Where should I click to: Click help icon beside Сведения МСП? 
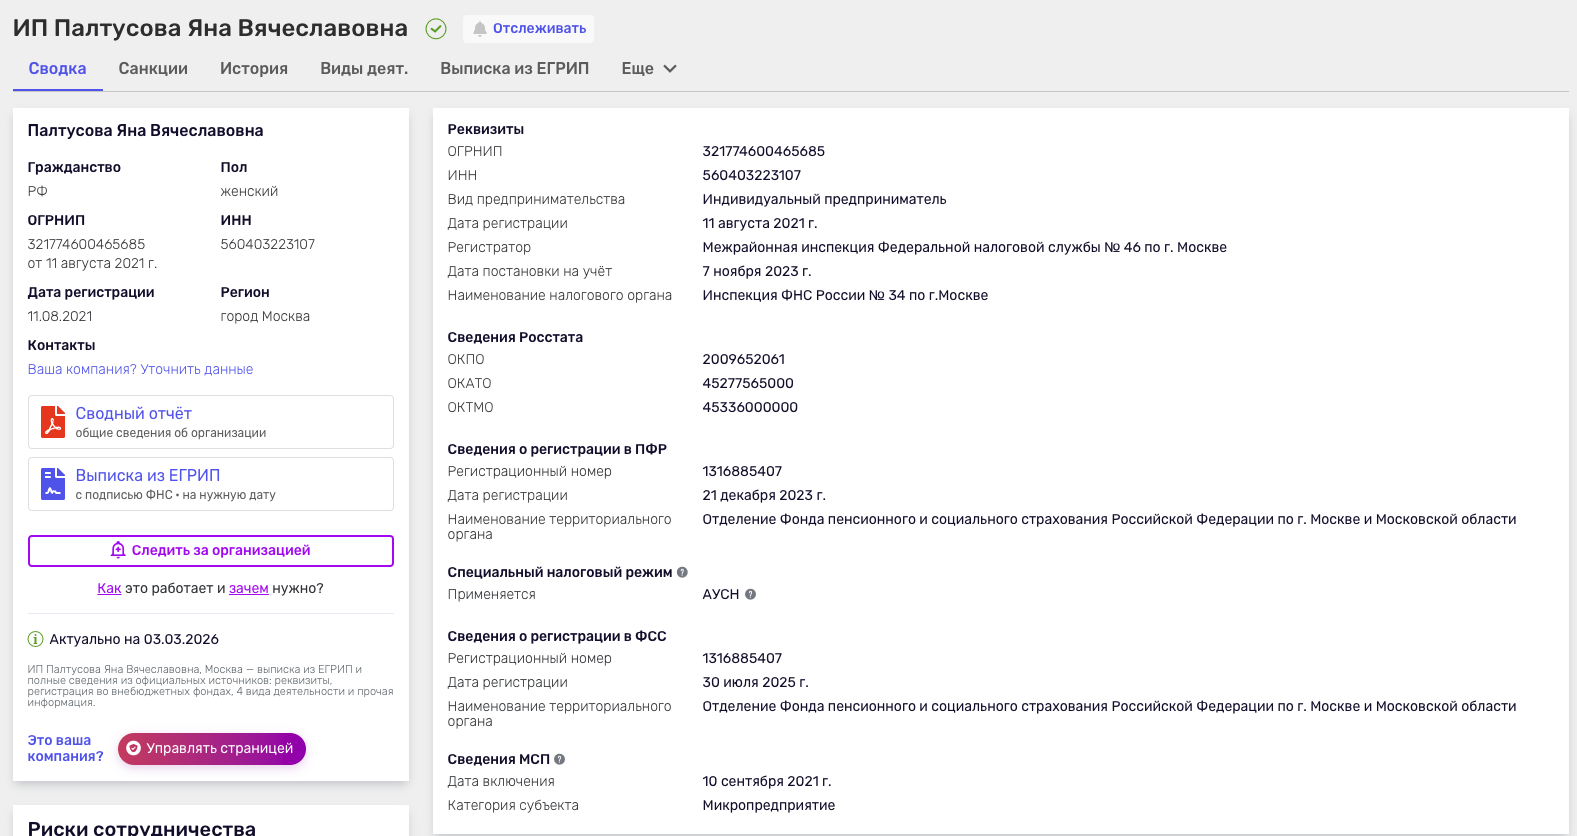click(559, 759)
